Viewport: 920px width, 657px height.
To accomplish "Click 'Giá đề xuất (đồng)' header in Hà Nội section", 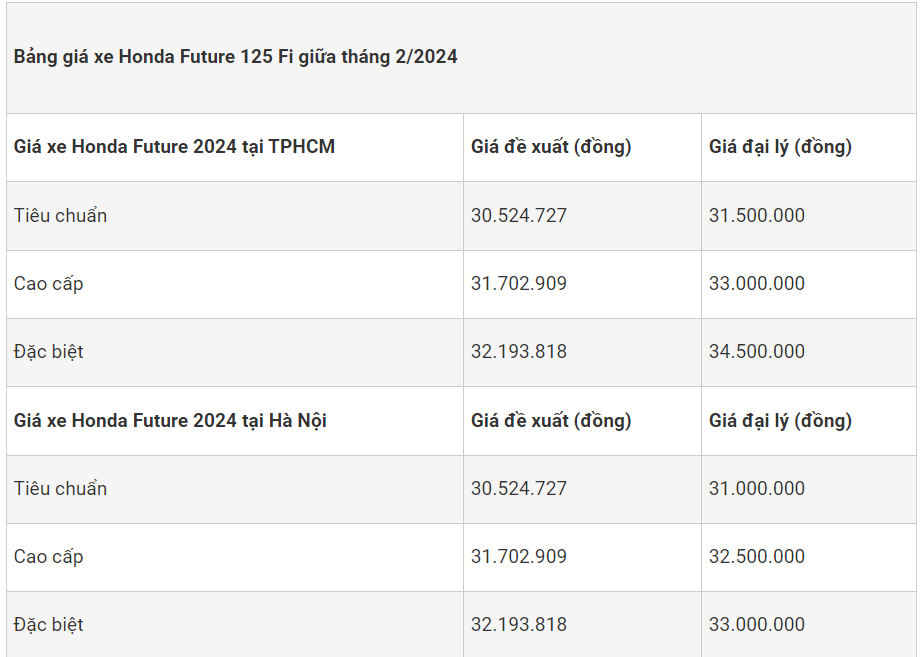I will coord(551,420).
